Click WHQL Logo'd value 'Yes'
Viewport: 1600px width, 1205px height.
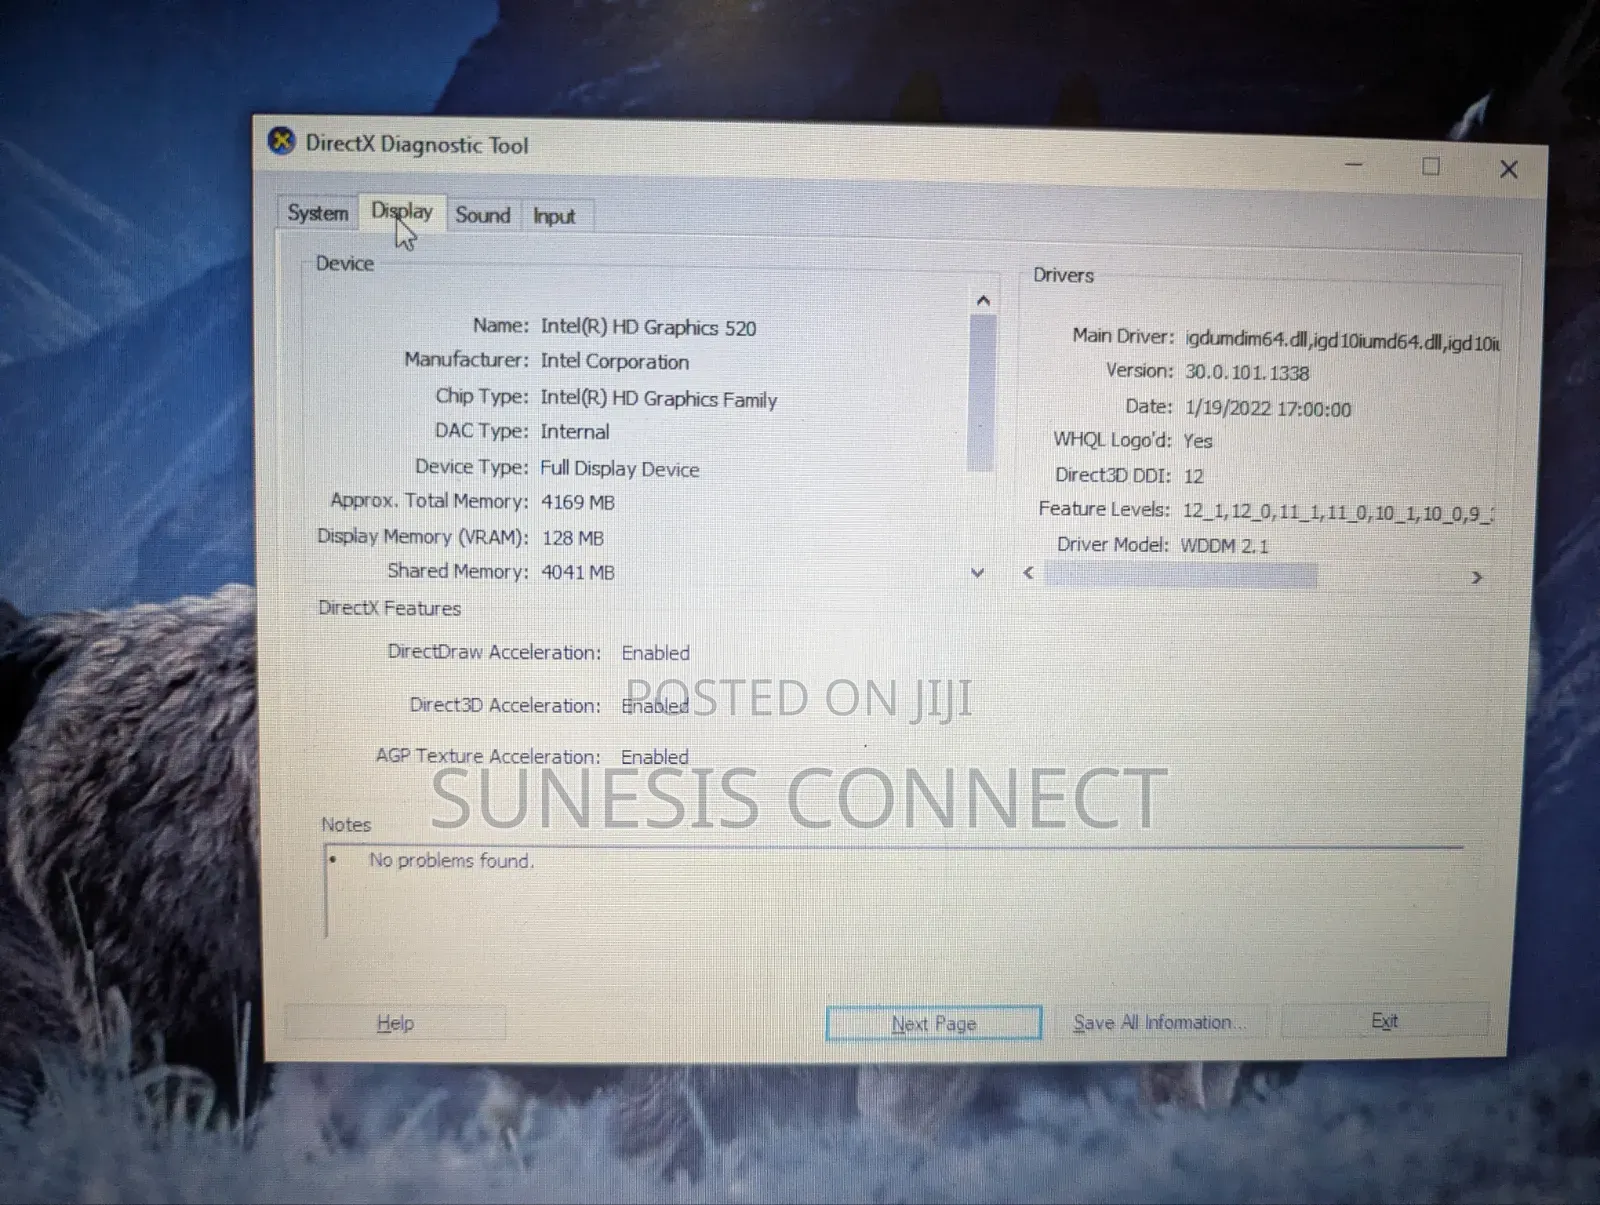[1198, 441]
